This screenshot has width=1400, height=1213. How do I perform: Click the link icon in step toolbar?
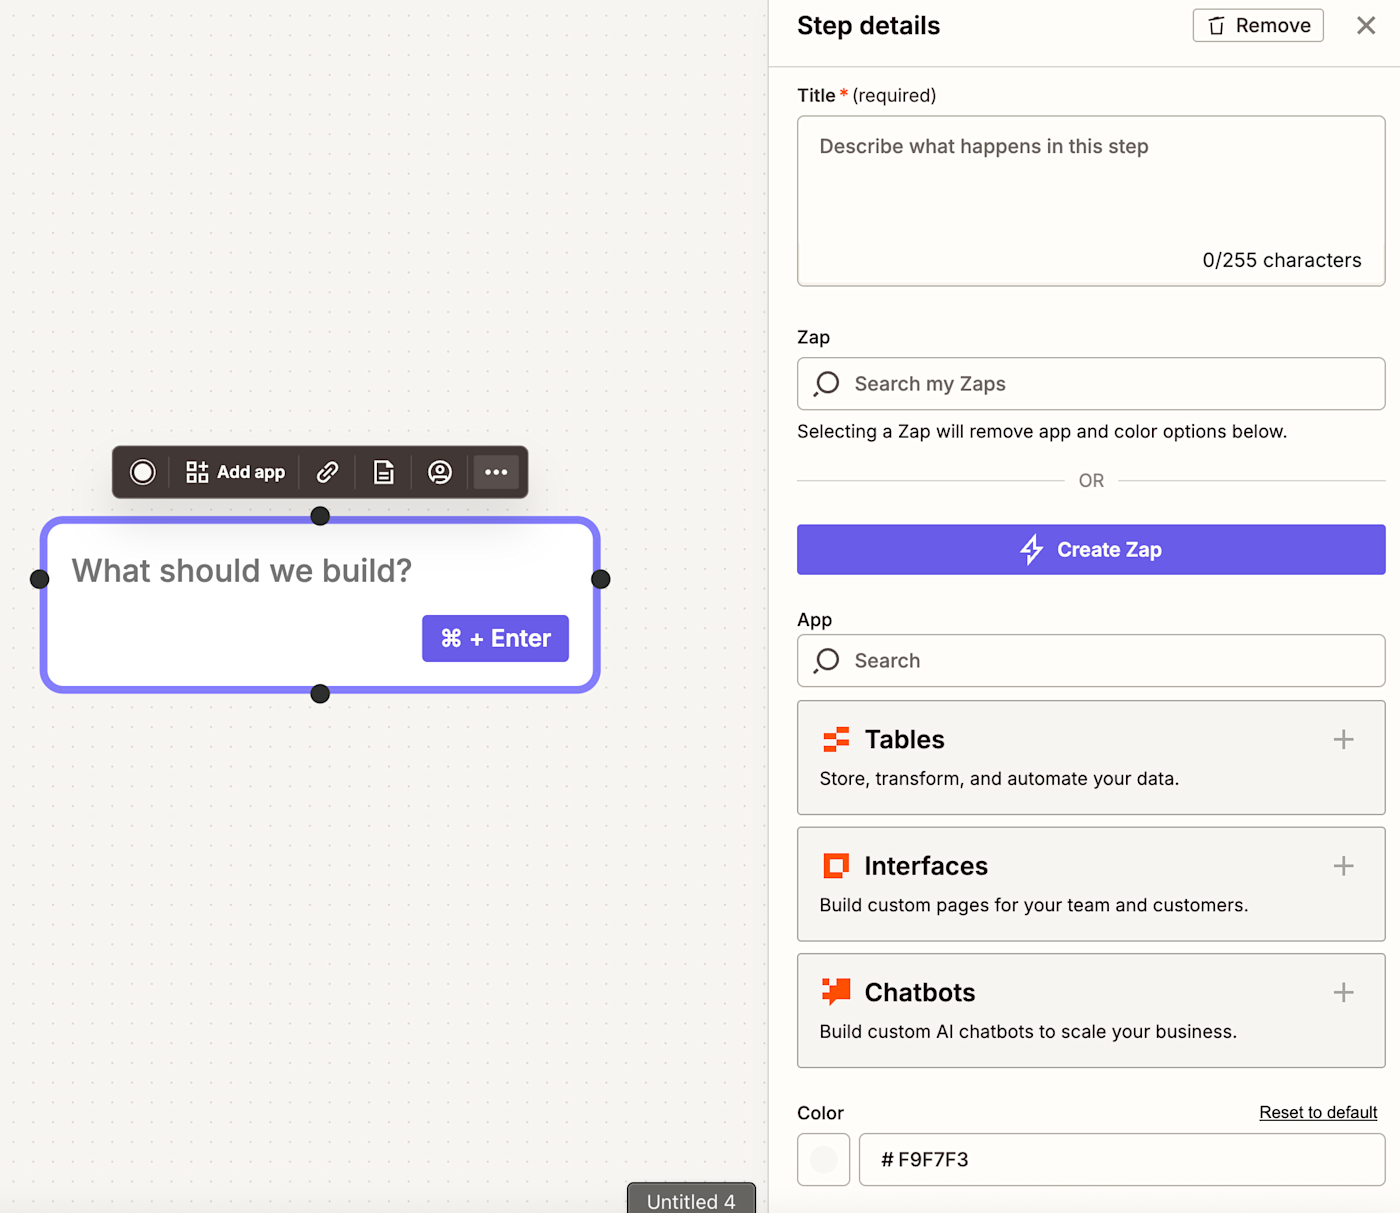(327, 472)
